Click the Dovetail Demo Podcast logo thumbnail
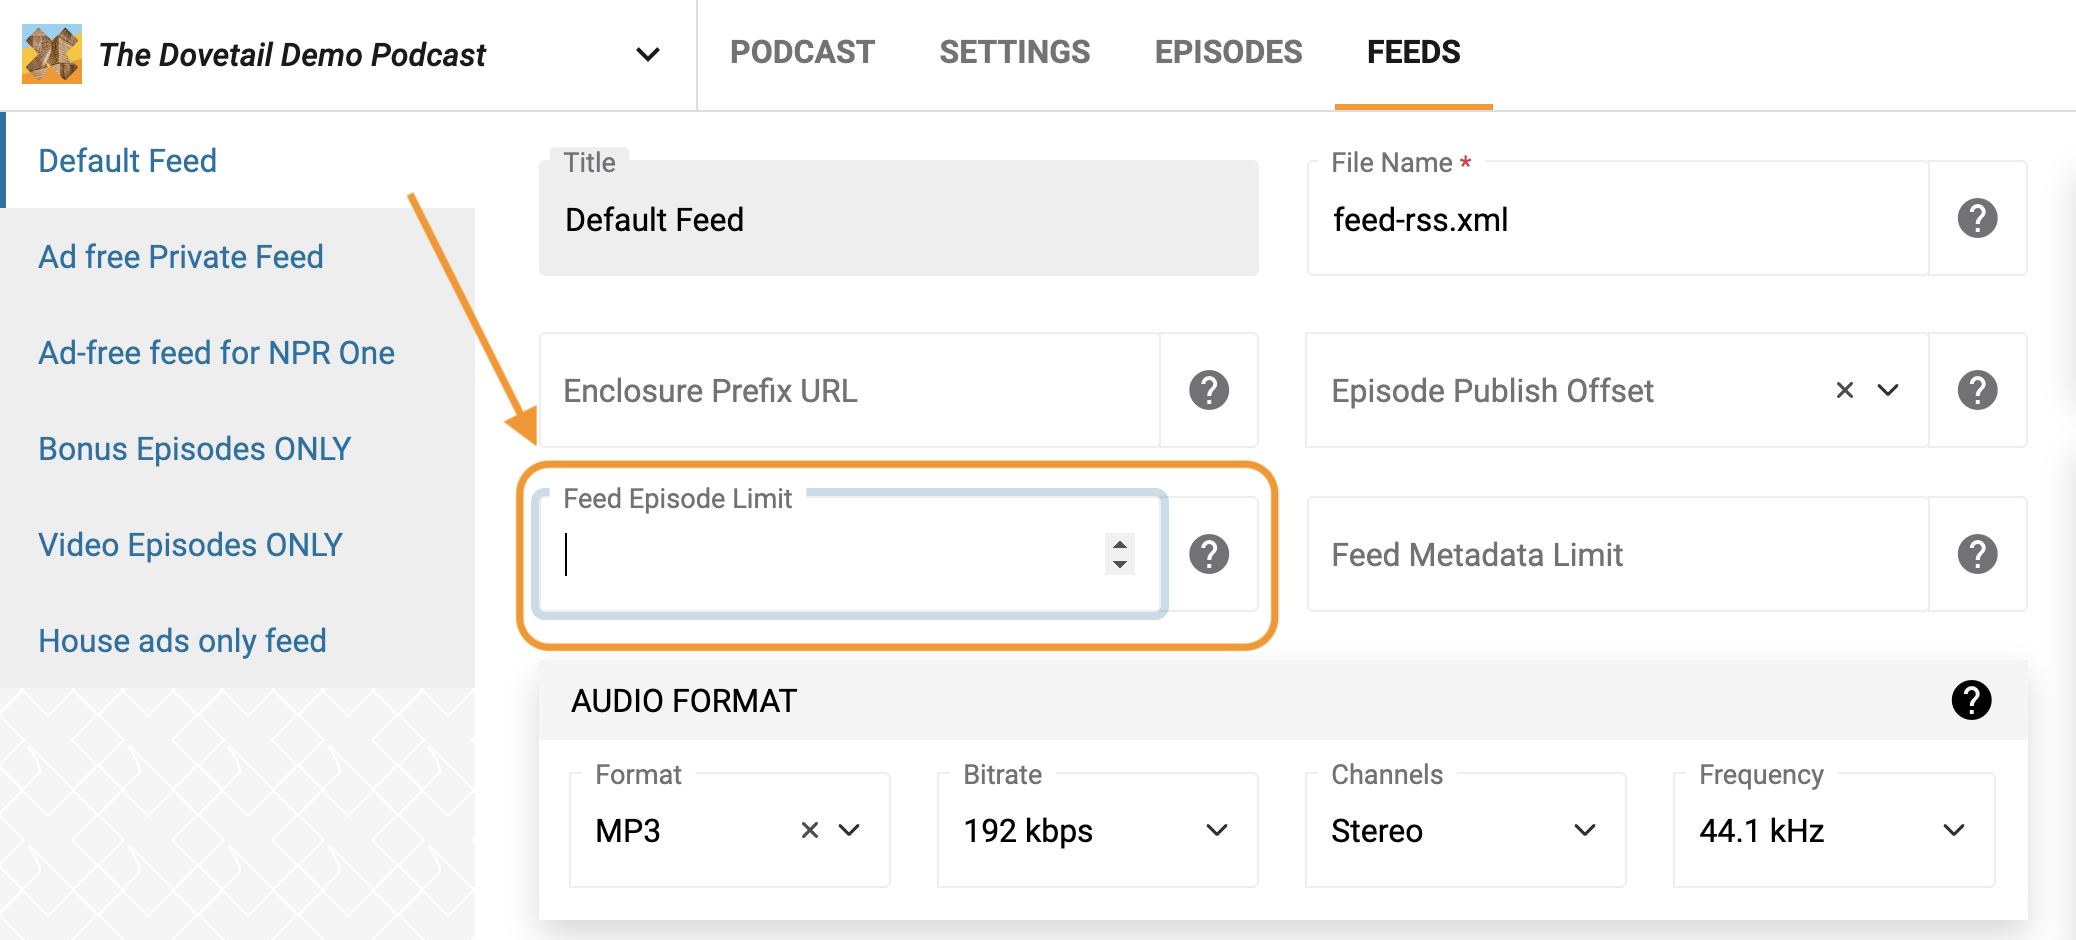The height and width of the screenshot is (940, 2076). coord(52,54)
